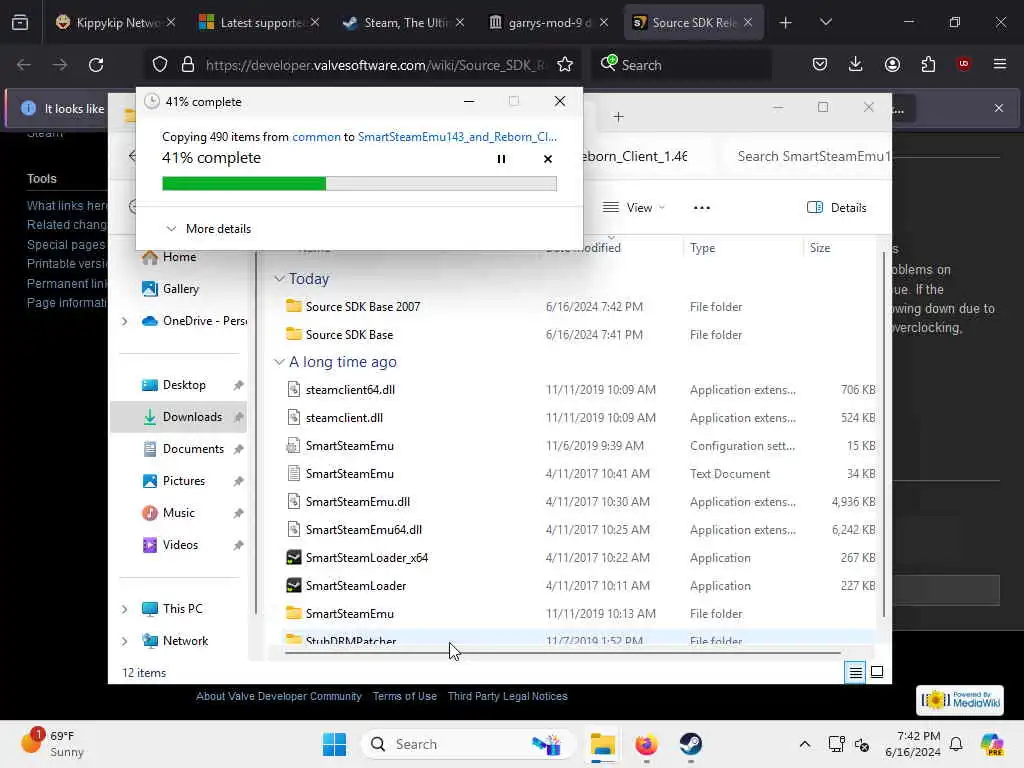The height and width of the screenshot is (768, 1024).
Task: Expand More details in copy dialog
Action: tap(208, 229)
